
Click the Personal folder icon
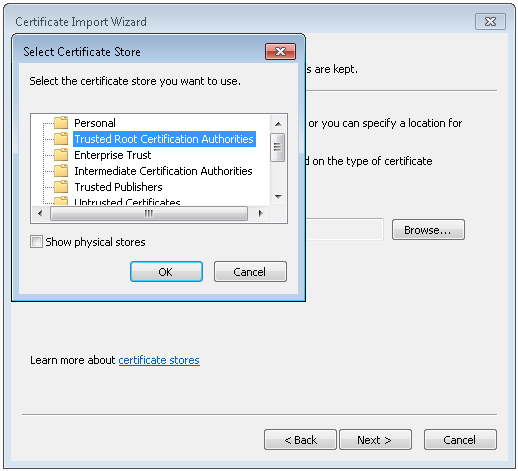click(x=61, y=123)
